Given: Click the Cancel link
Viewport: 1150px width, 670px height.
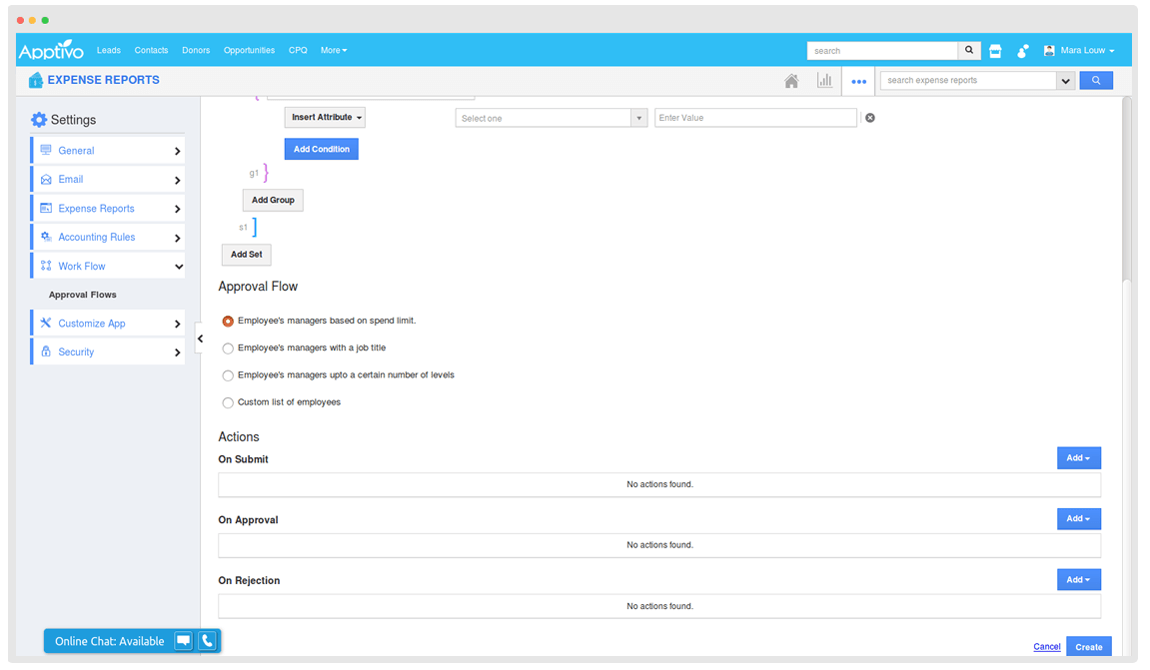Looking at the screenshot, I should click(x=1047, y=647).
